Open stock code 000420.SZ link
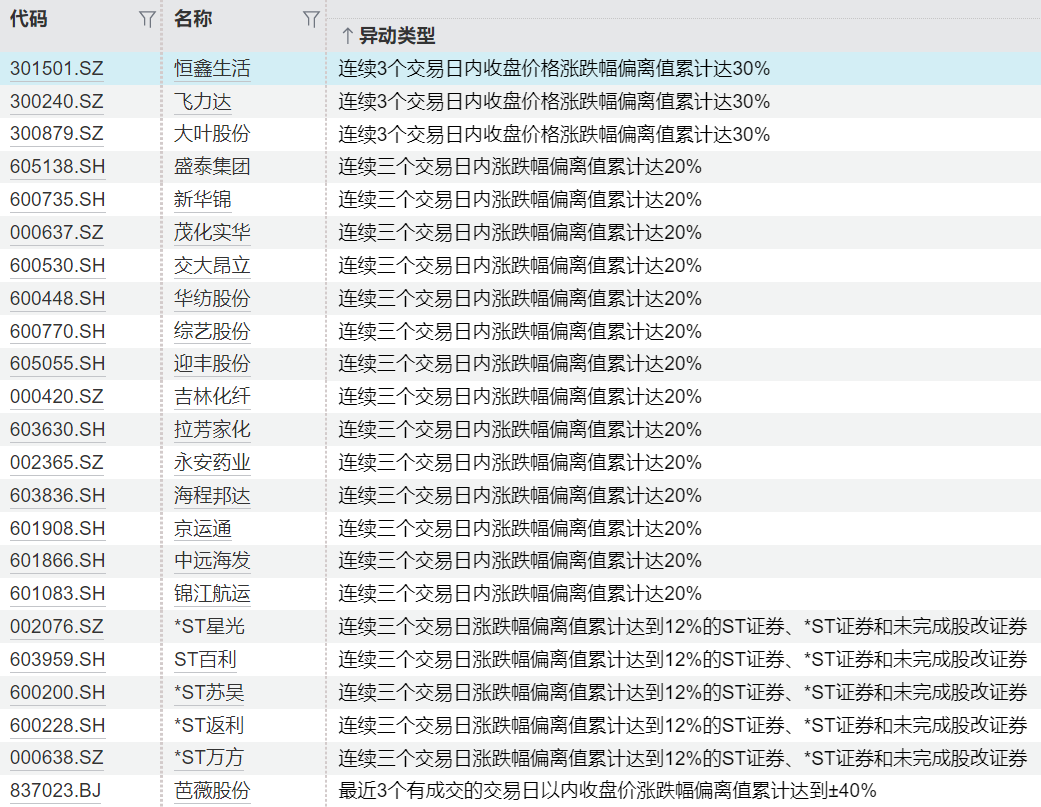Screen dimensions: 1041x807 coord(57,397)
